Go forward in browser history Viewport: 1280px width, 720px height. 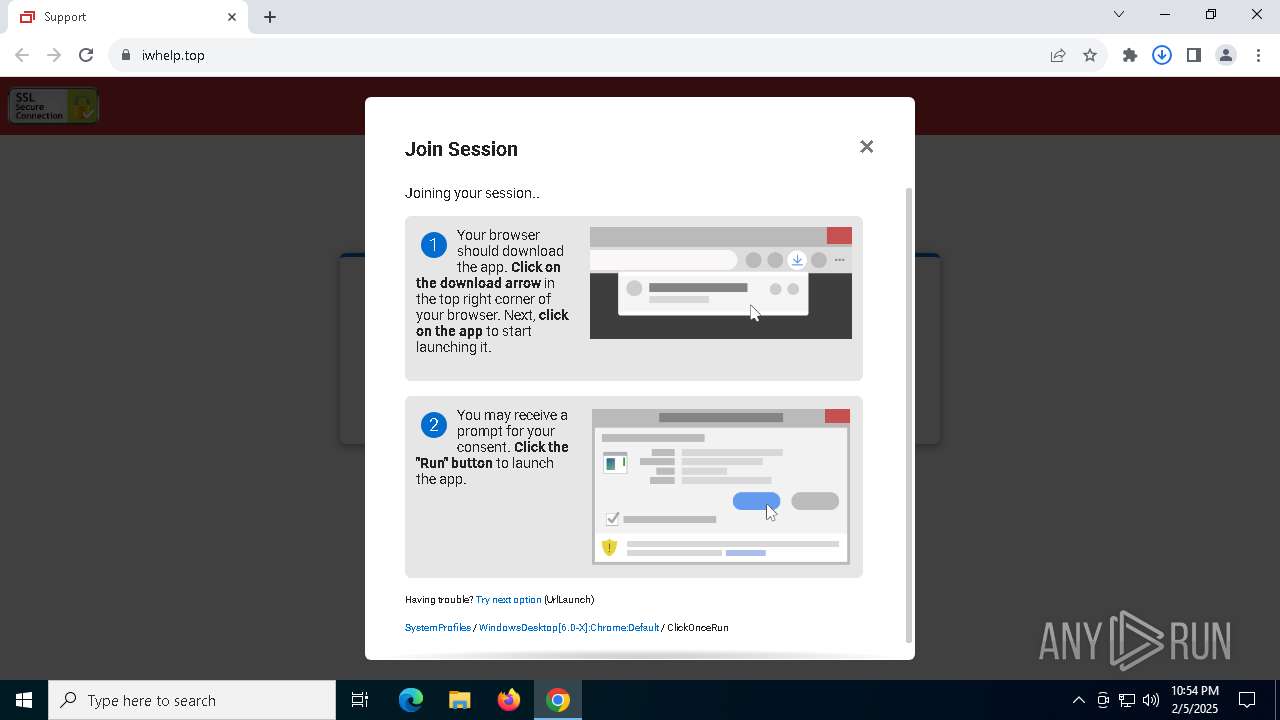click(x=54, y=55)
